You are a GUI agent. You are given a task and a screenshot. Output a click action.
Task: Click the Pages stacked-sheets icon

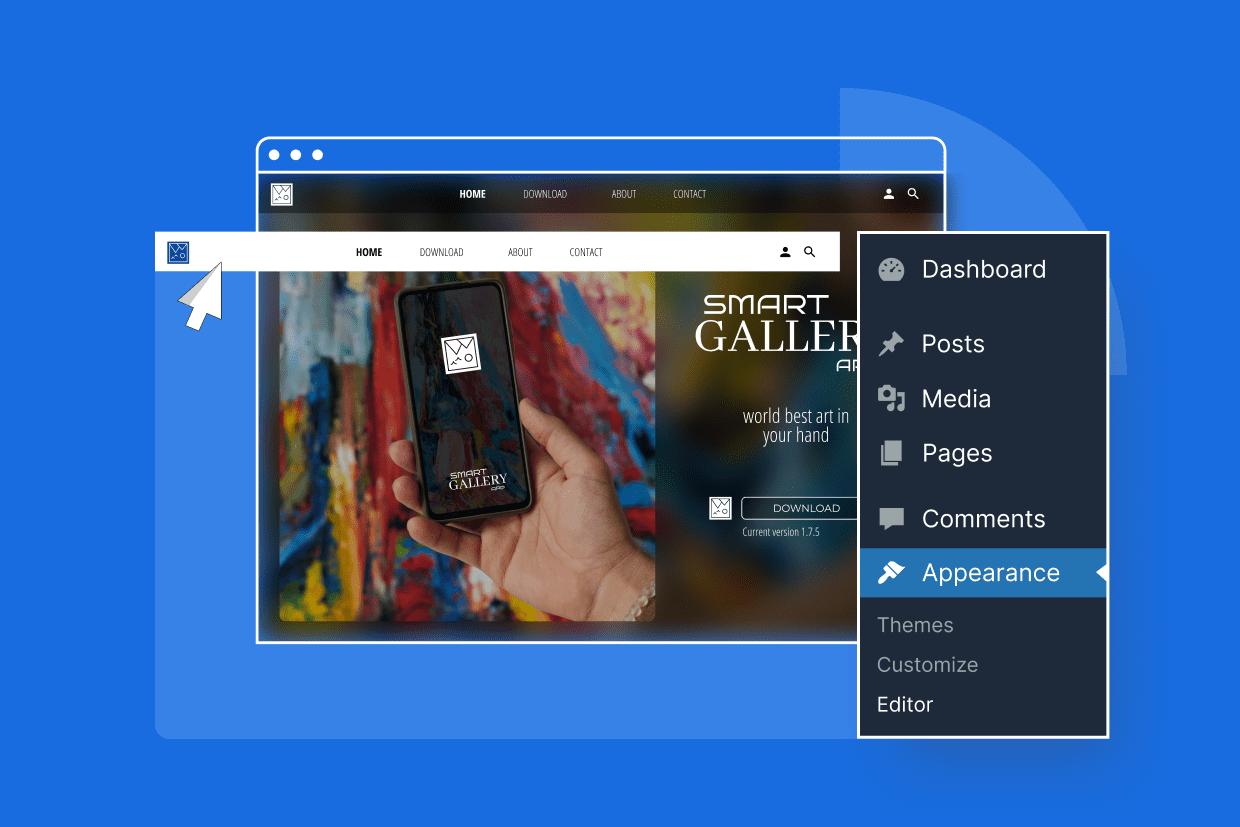click(891, 453)
